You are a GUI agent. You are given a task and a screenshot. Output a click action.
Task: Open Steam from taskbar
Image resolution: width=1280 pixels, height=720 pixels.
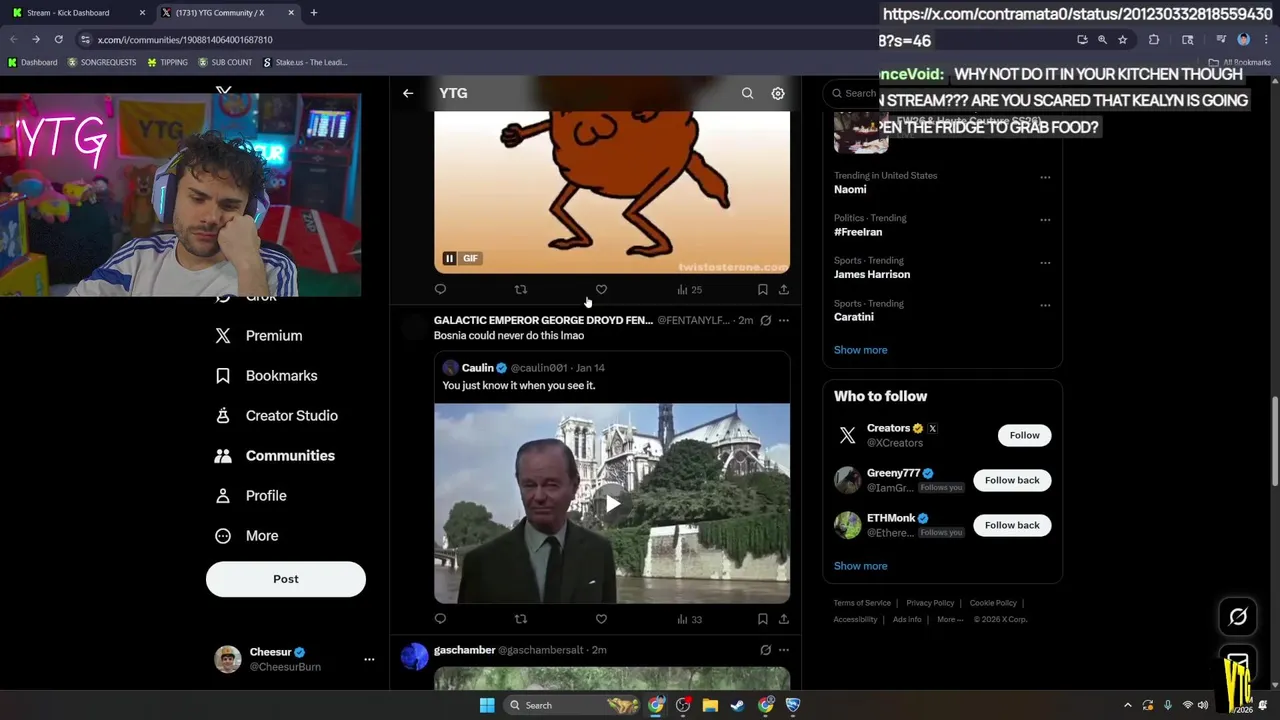click(x=737, y=705)
